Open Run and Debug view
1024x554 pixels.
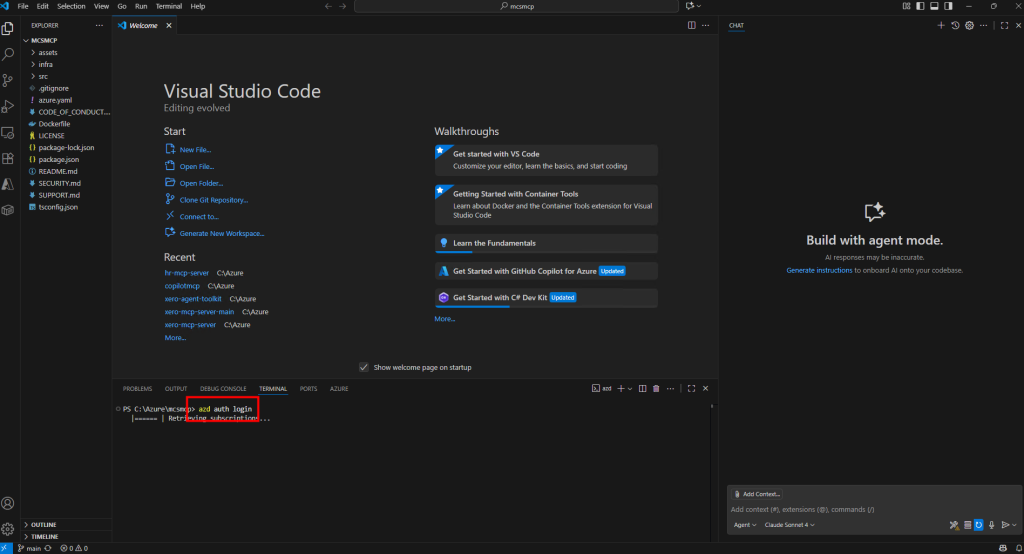click(8, 106)
